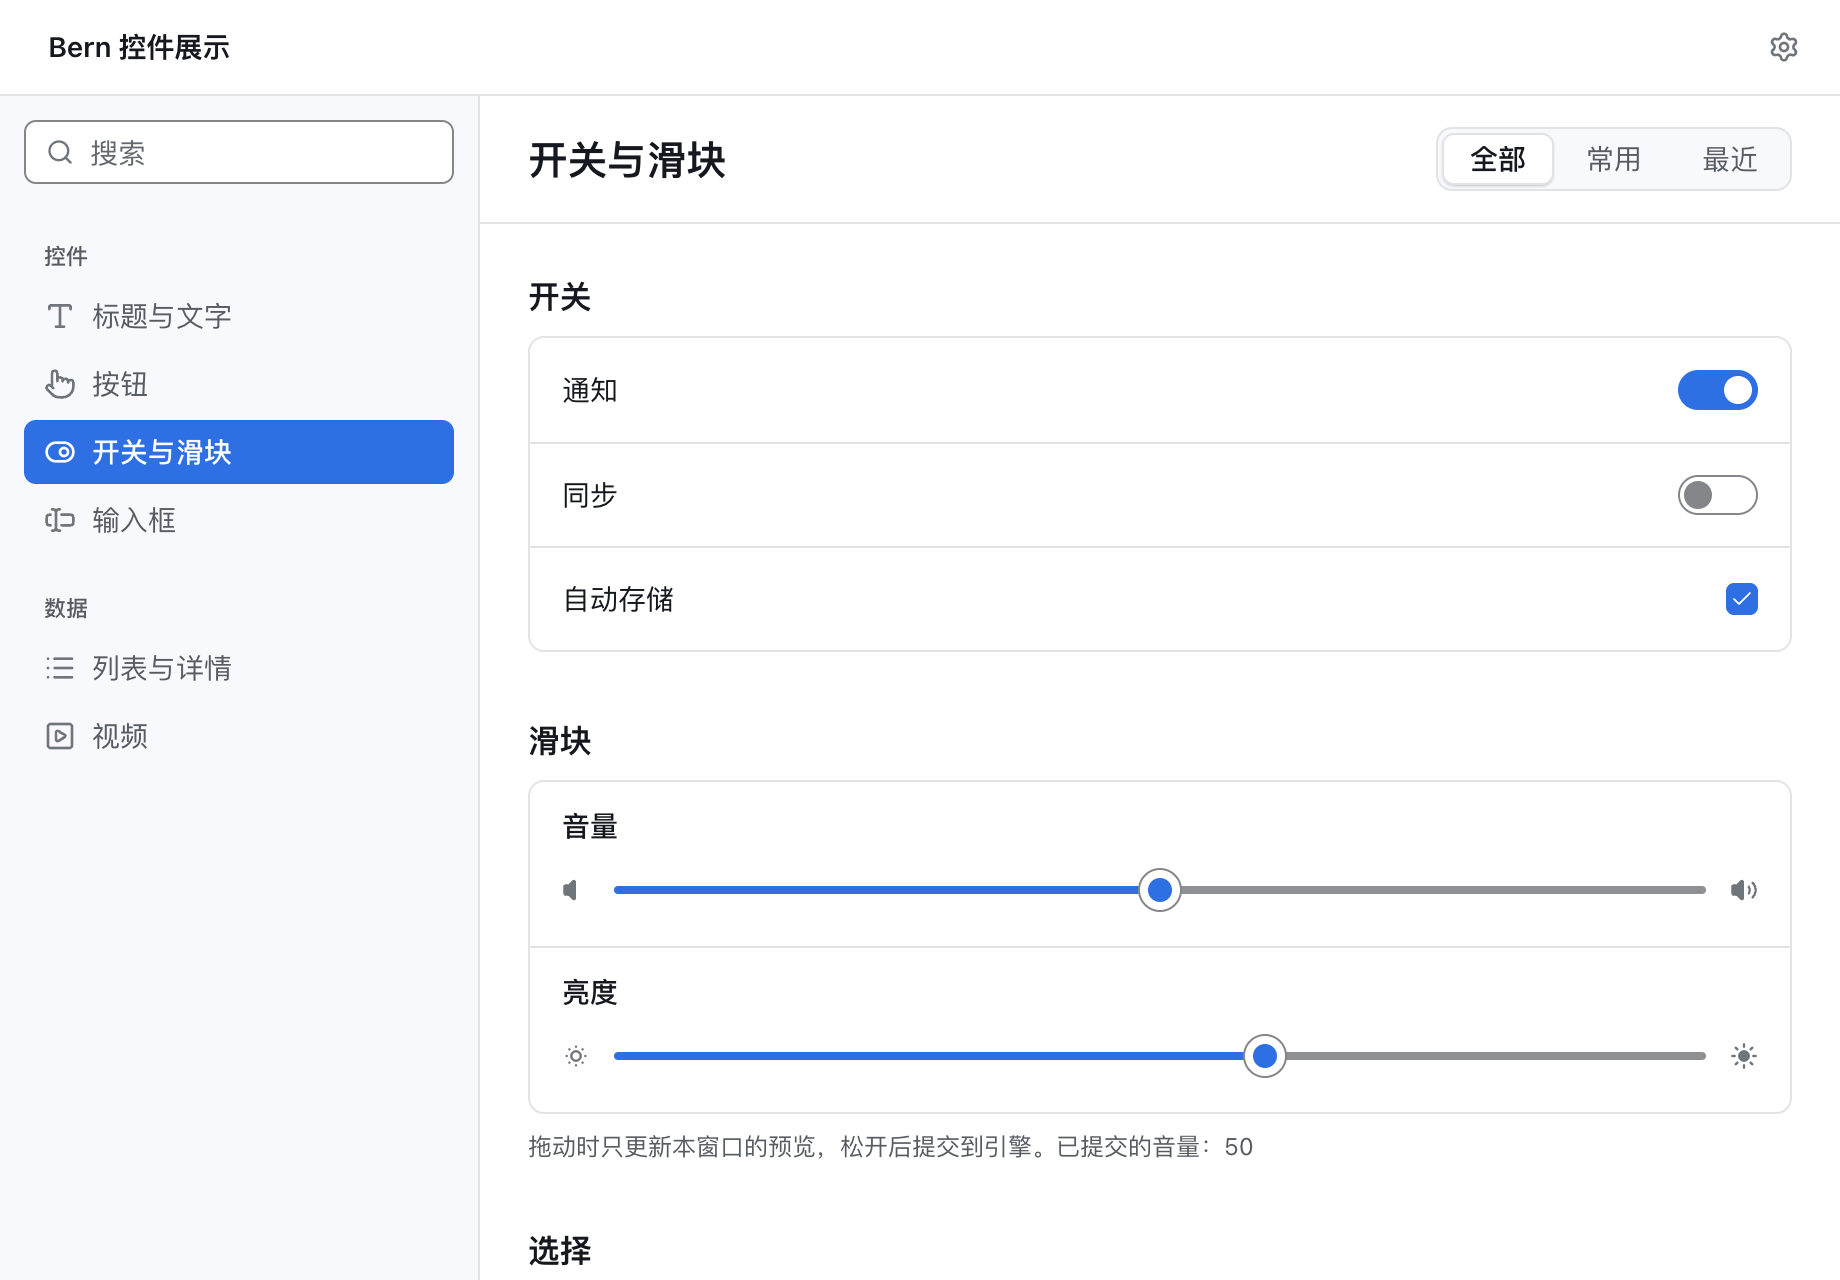This screenshot has height=1280, width=1840.
Task: Open the 按钮 sidebar item
Action: (239, 384)
